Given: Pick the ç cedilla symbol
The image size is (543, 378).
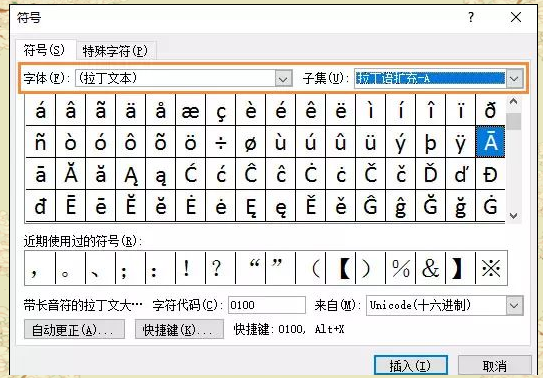Looking at the screenshot, I should pyautogui.click(x=221, y=110).
